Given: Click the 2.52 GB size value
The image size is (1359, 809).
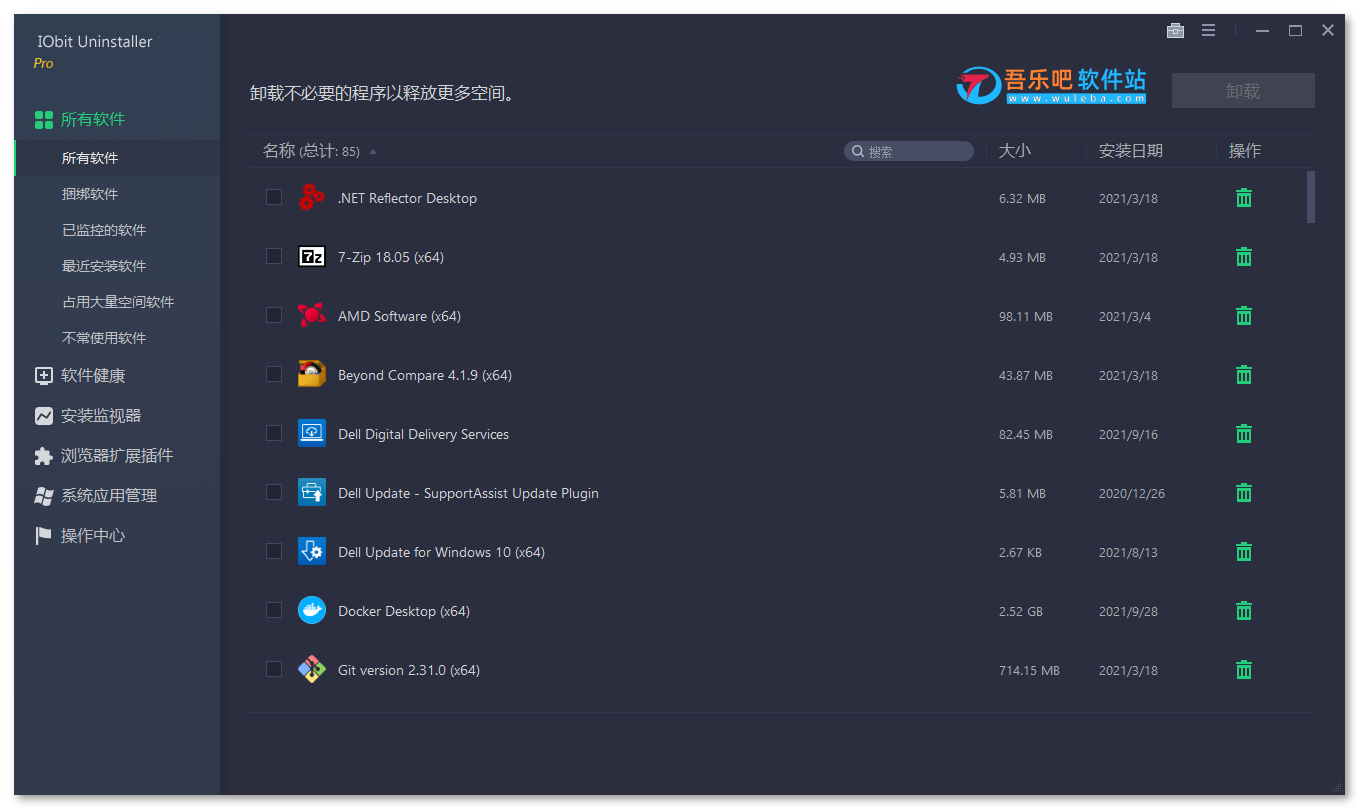Looking at the screenshot, I should coord(1022,611).
